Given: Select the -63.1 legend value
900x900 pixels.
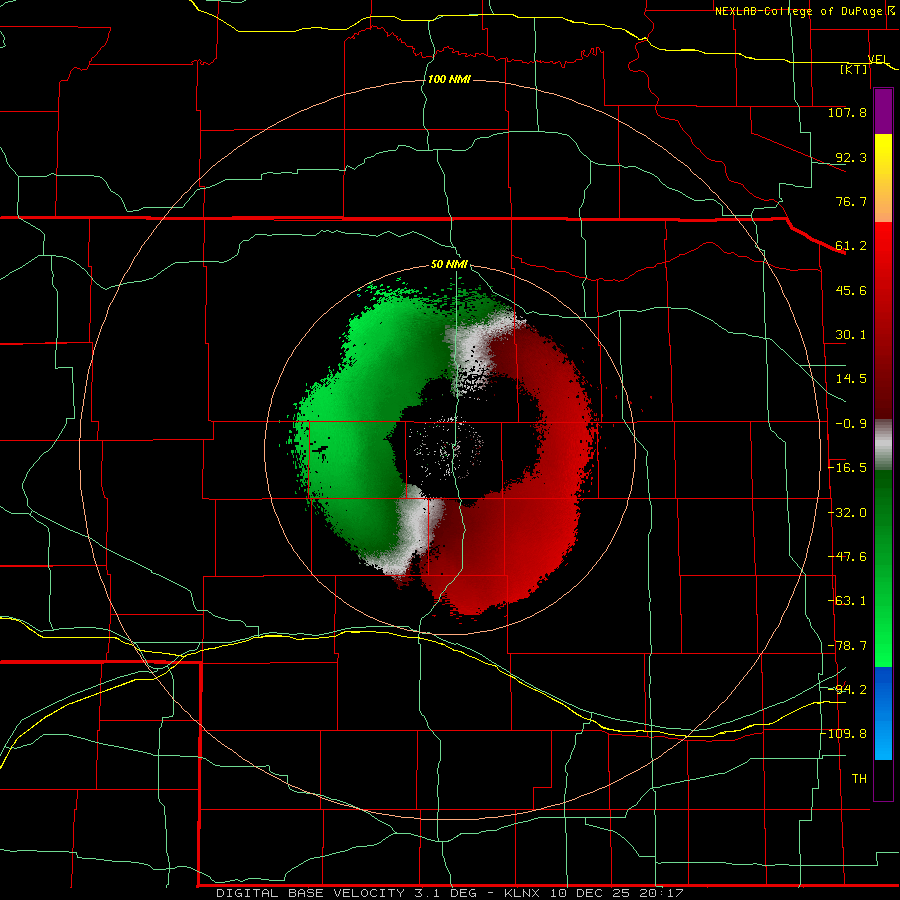Looking at the screenshot, I should click(848, 601).
